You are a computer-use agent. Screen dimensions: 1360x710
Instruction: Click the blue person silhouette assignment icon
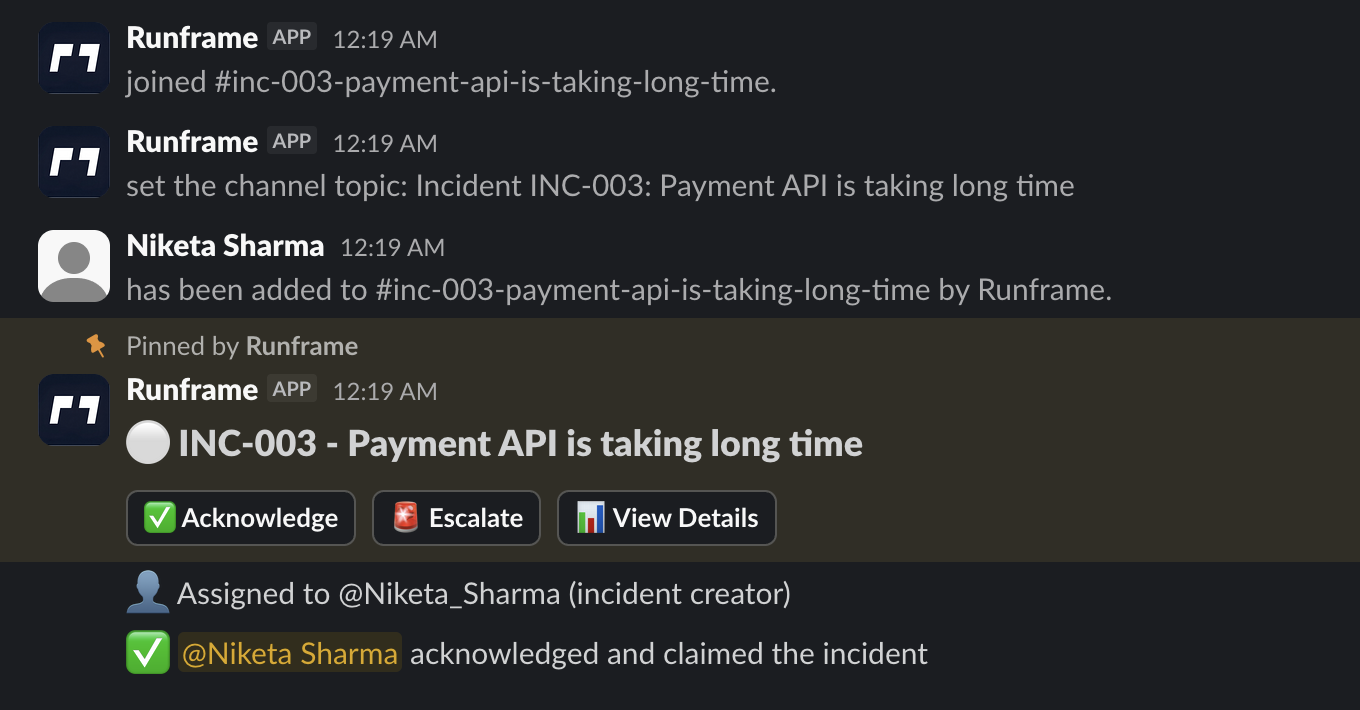[x=148, y=592]
